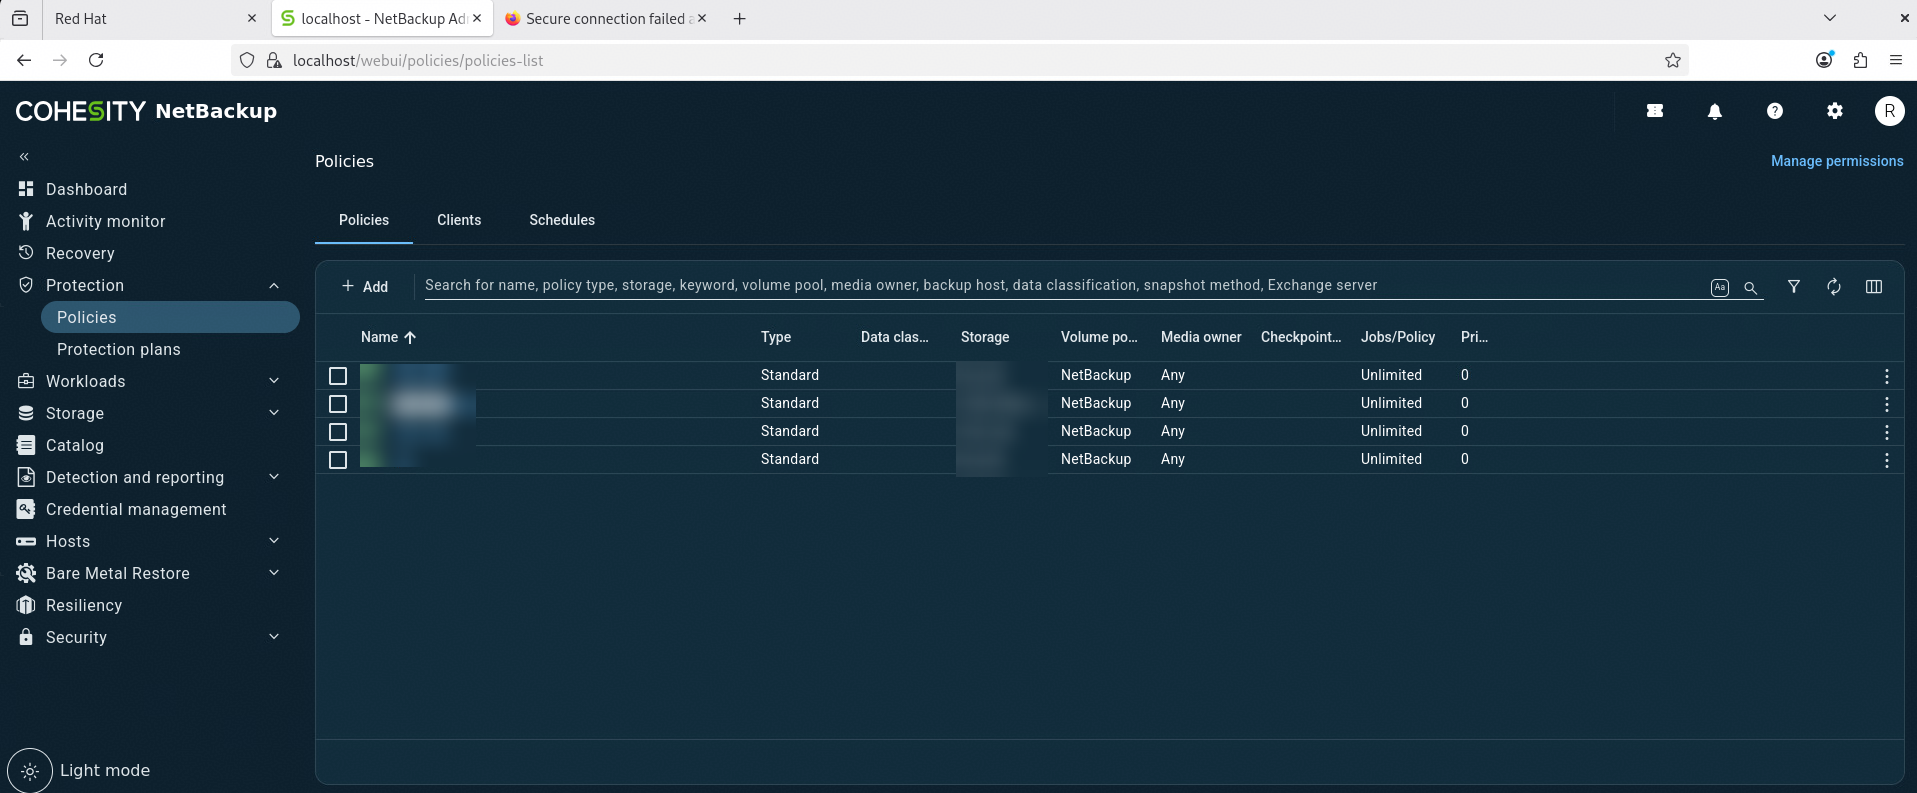Click the Cohesity NetBackup logo
This screenshot has width=1917, height=793.
(x=146, y=111)
